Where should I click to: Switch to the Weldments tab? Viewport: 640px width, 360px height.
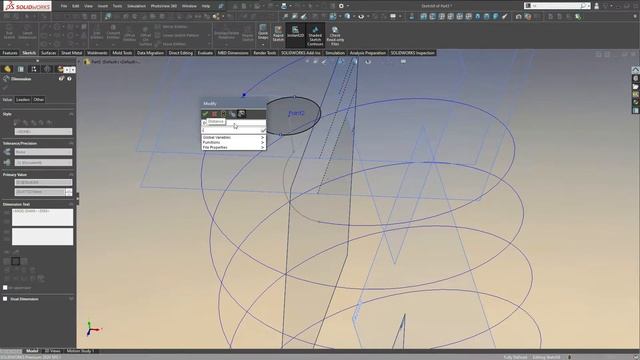[97, 53]
